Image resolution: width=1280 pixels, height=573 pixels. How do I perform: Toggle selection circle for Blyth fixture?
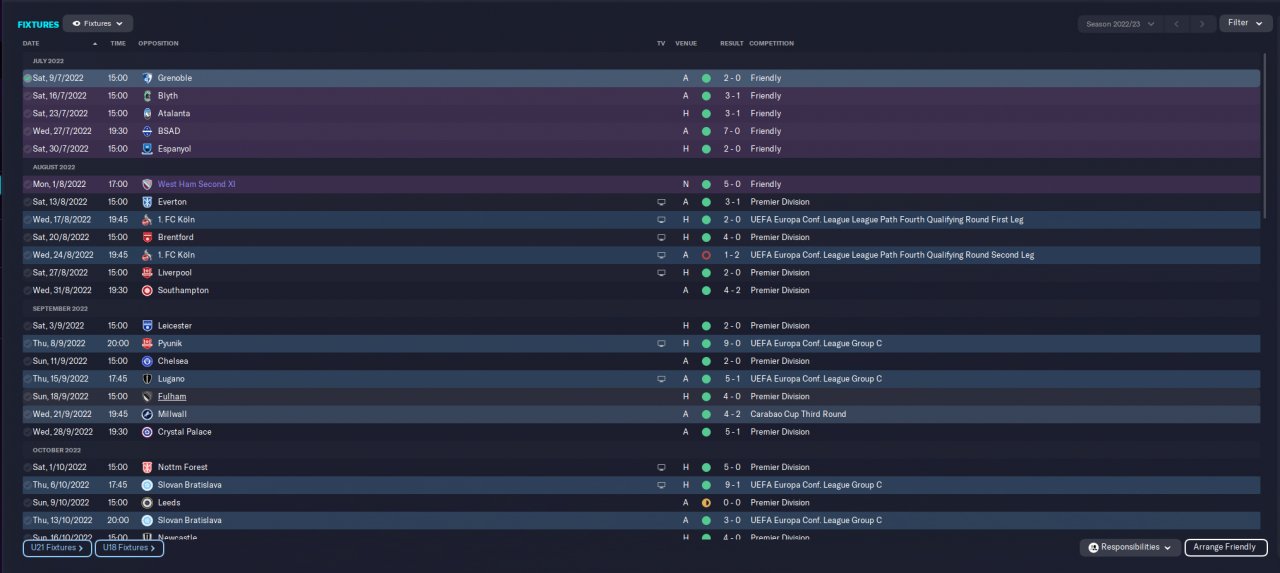coord(27,96)
